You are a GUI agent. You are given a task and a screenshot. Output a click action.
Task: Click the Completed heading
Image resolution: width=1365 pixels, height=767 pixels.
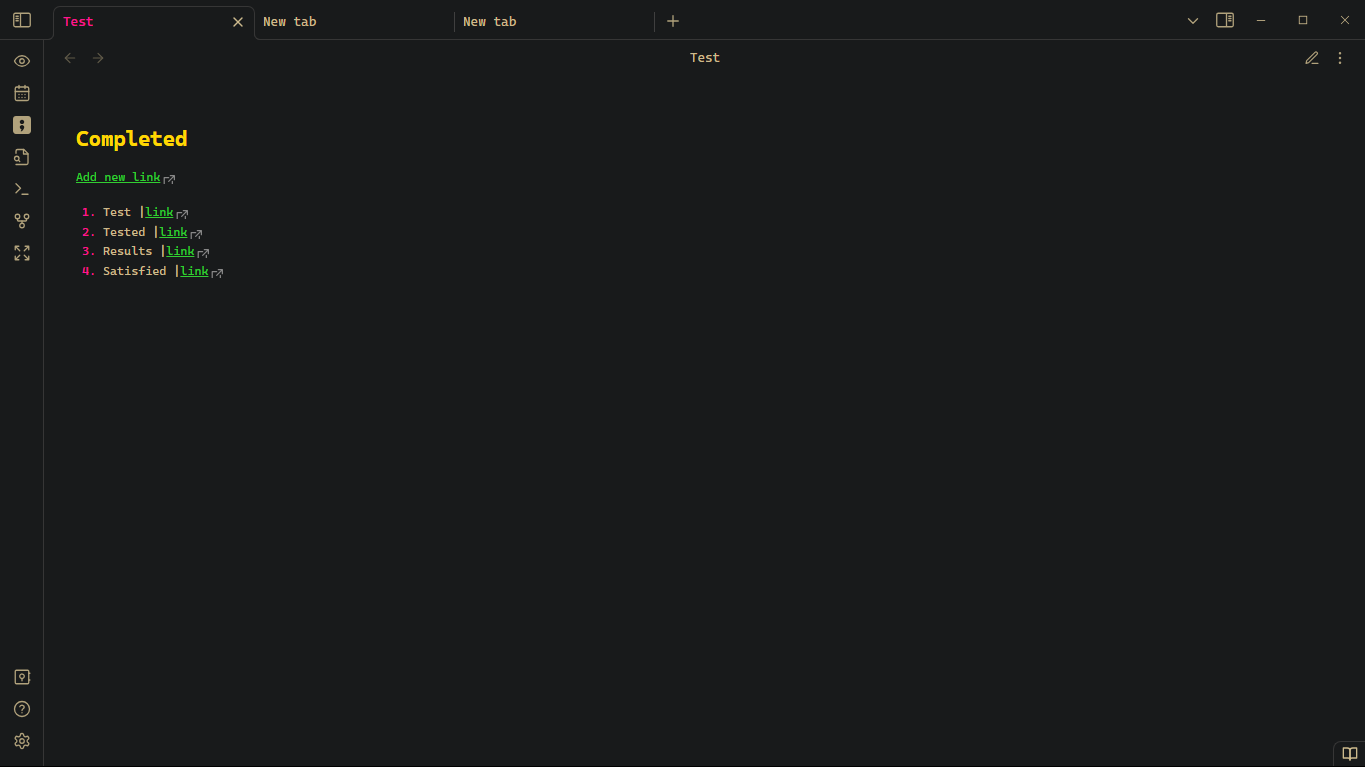click(x=132, y=139)
